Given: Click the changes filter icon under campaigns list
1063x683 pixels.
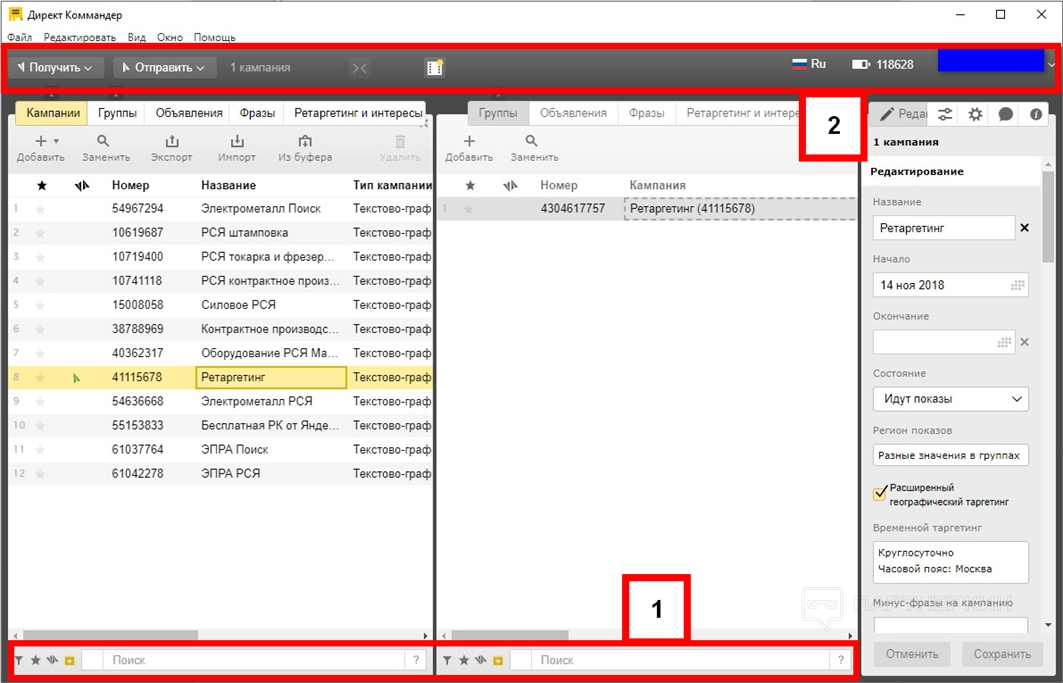Looking at the screenshot, I should click(x=52, y=660).
